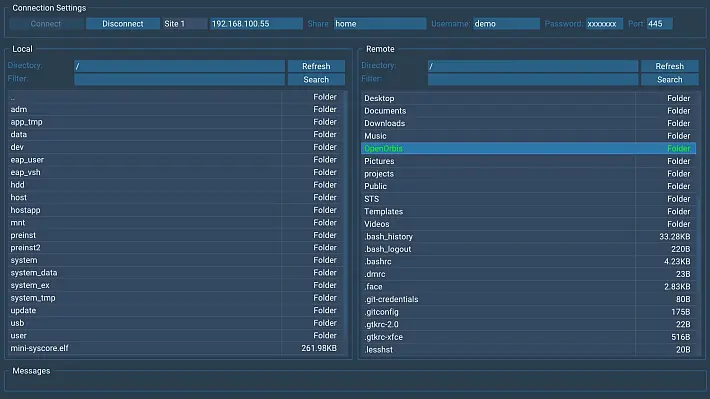Select the OpenOrbis folder in Remote list
The image size is (710, 399).
point(528,149)
